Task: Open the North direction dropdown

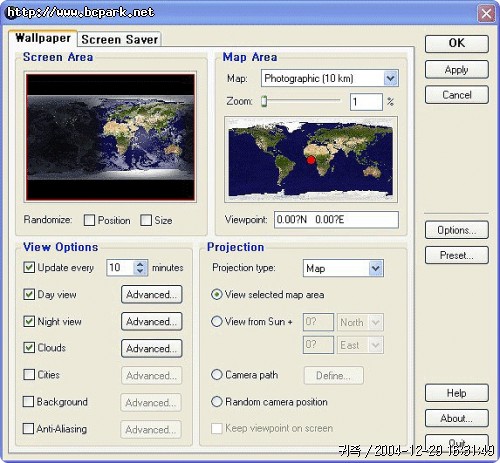Action: [360, 322]
